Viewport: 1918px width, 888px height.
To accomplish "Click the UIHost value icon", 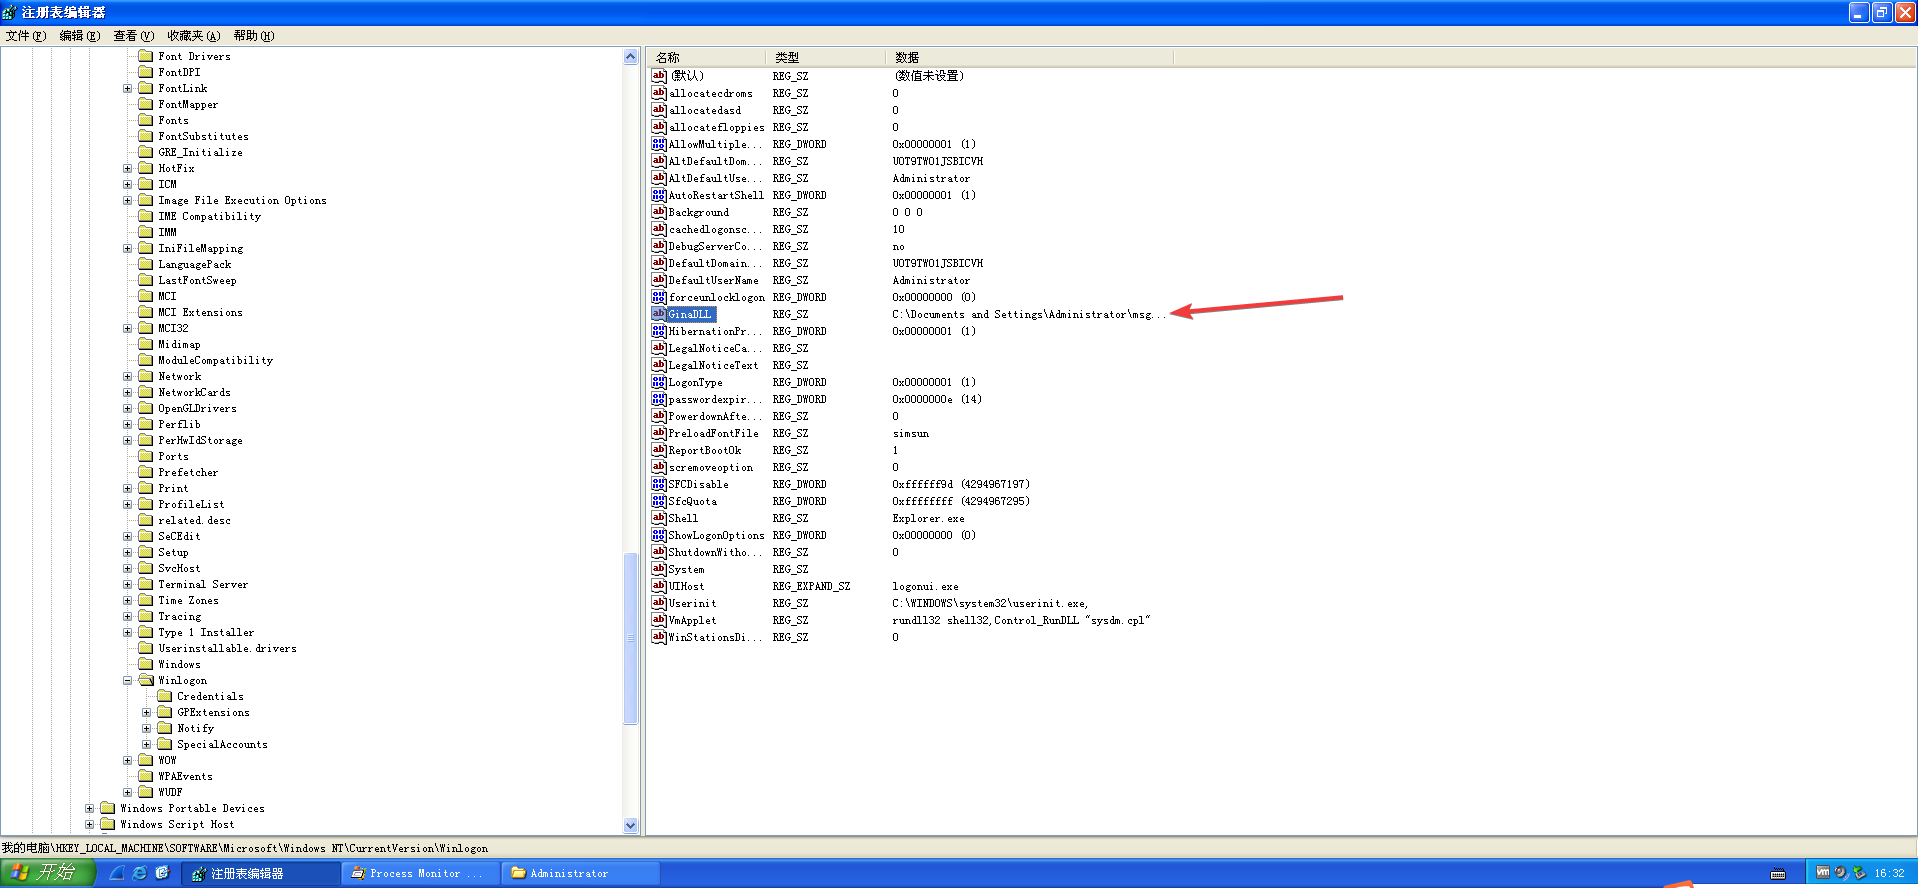I will coord(658,586).
